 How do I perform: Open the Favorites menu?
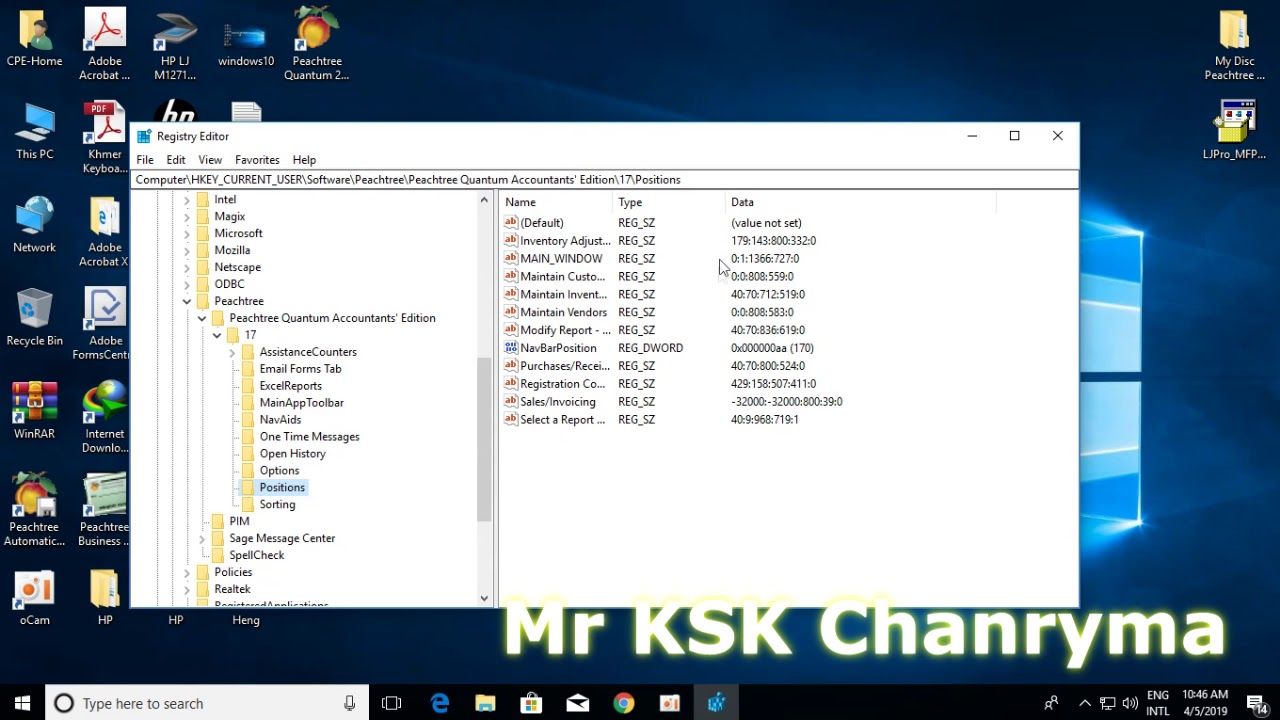(257, 160)
